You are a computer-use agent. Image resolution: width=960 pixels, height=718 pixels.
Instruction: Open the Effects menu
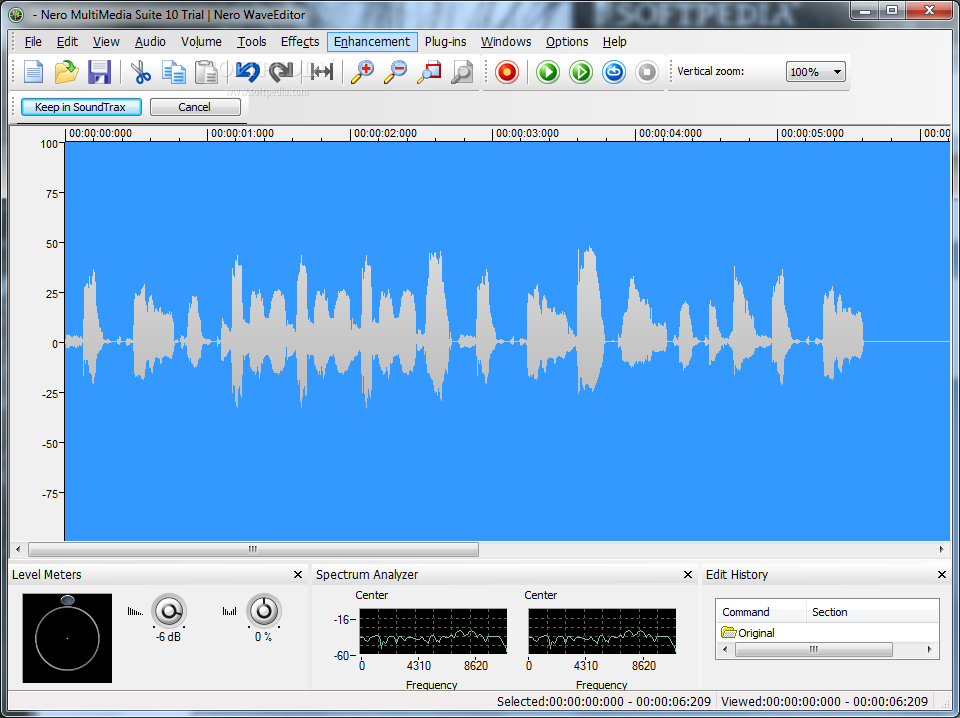300,42
